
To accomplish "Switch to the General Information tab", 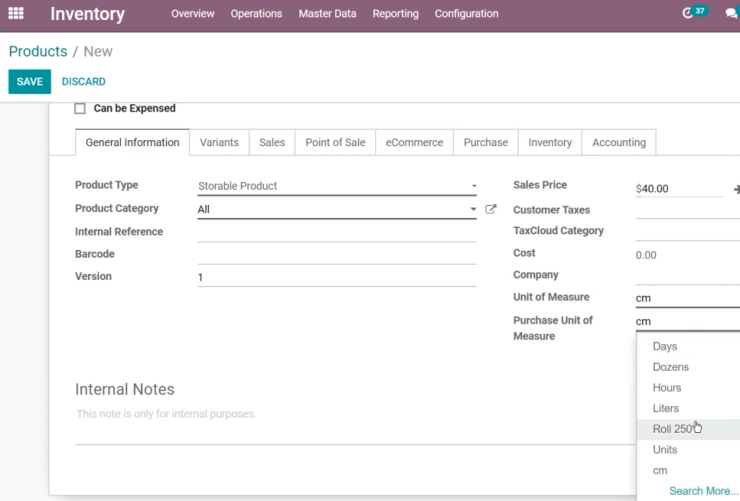I will [x=132, y=142].
